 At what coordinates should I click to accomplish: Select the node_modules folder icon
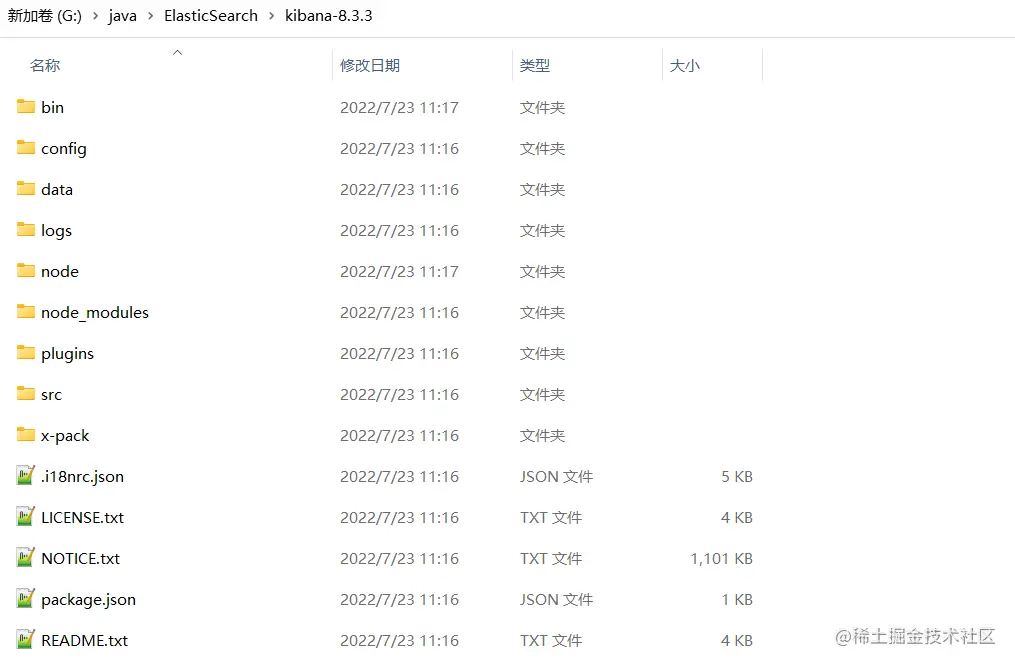click(26, 312)
